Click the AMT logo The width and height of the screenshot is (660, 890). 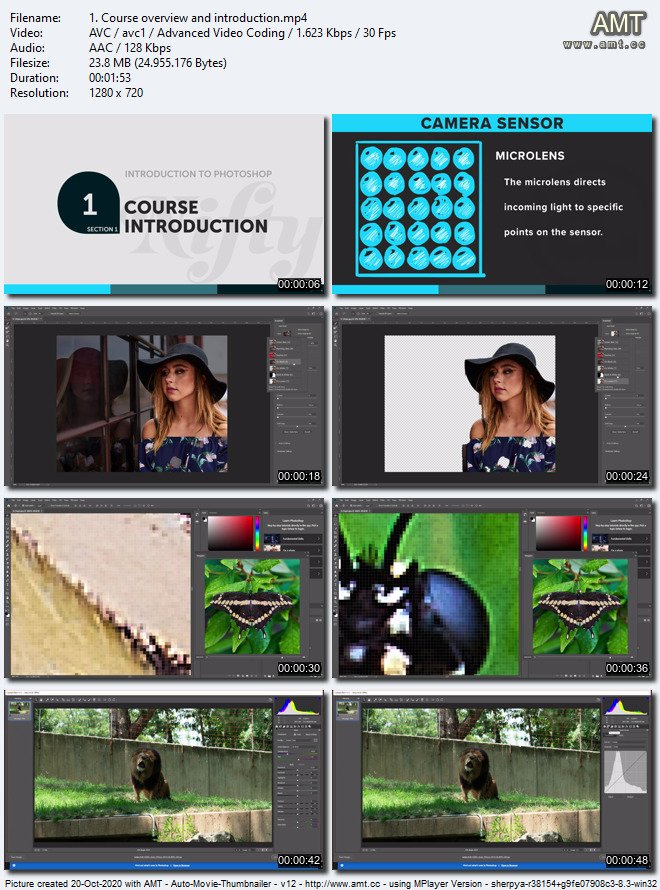pos(618,24)
